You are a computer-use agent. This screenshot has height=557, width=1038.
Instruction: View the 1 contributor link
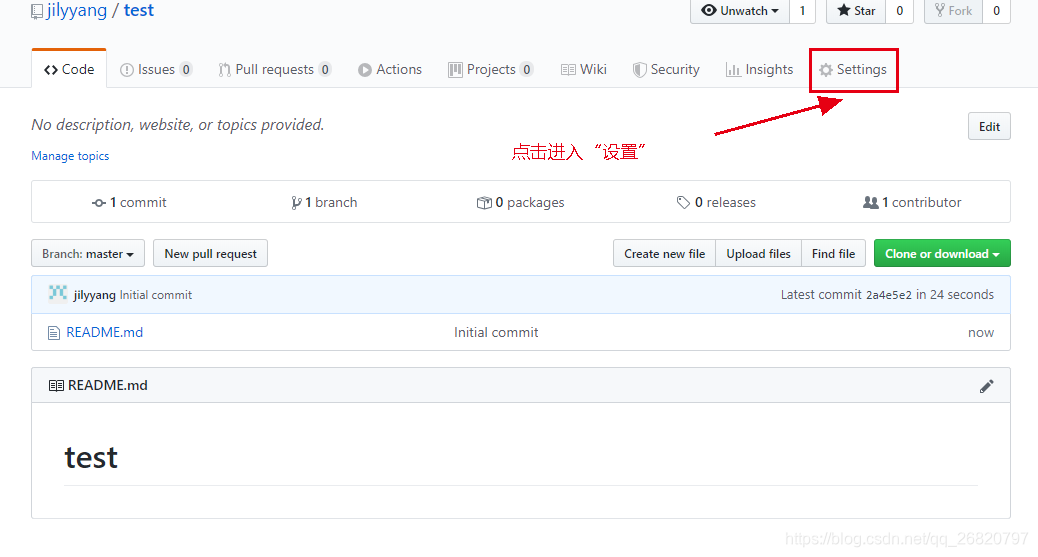click(x=912, y=203)
